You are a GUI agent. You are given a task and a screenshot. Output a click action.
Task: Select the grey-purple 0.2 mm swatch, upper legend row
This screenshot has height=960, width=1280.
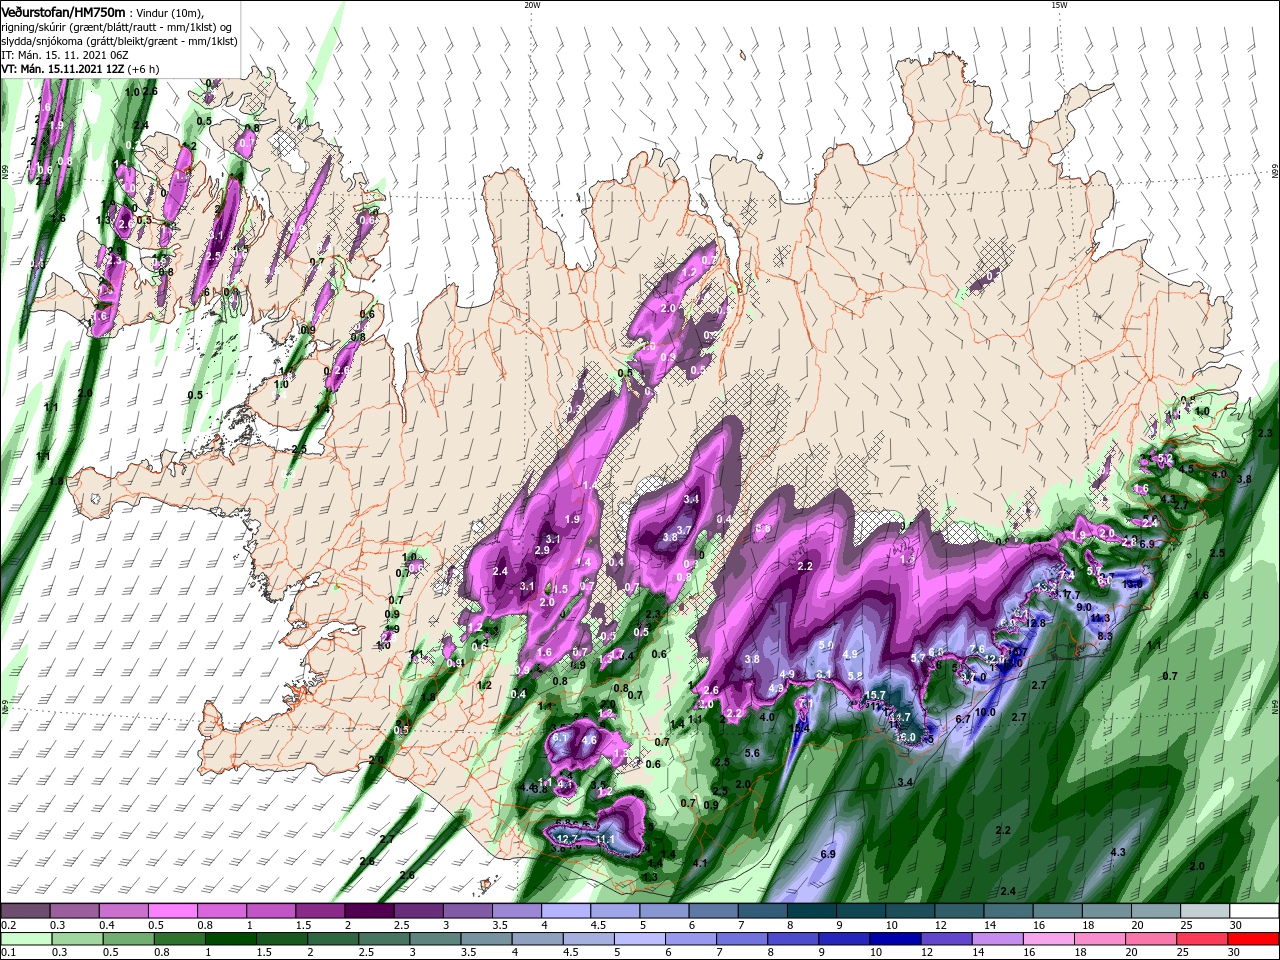pos(24,911)
